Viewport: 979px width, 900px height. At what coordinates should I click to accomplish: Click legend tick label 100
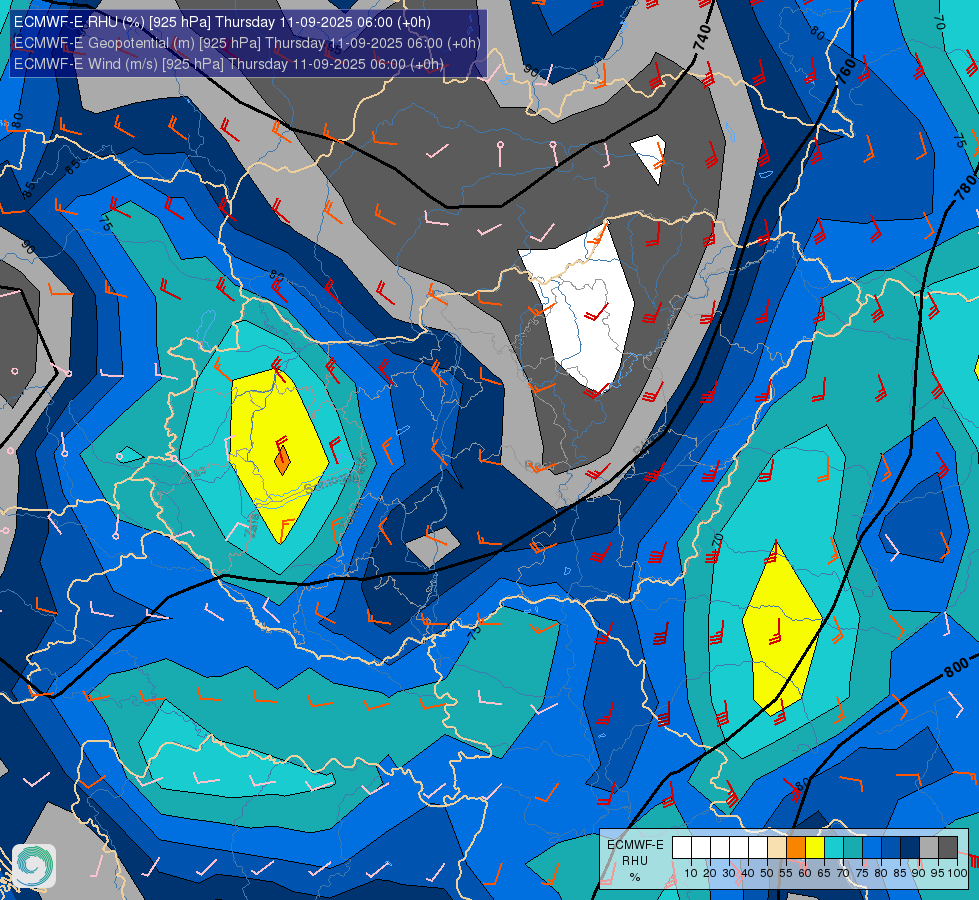[958, 873]
